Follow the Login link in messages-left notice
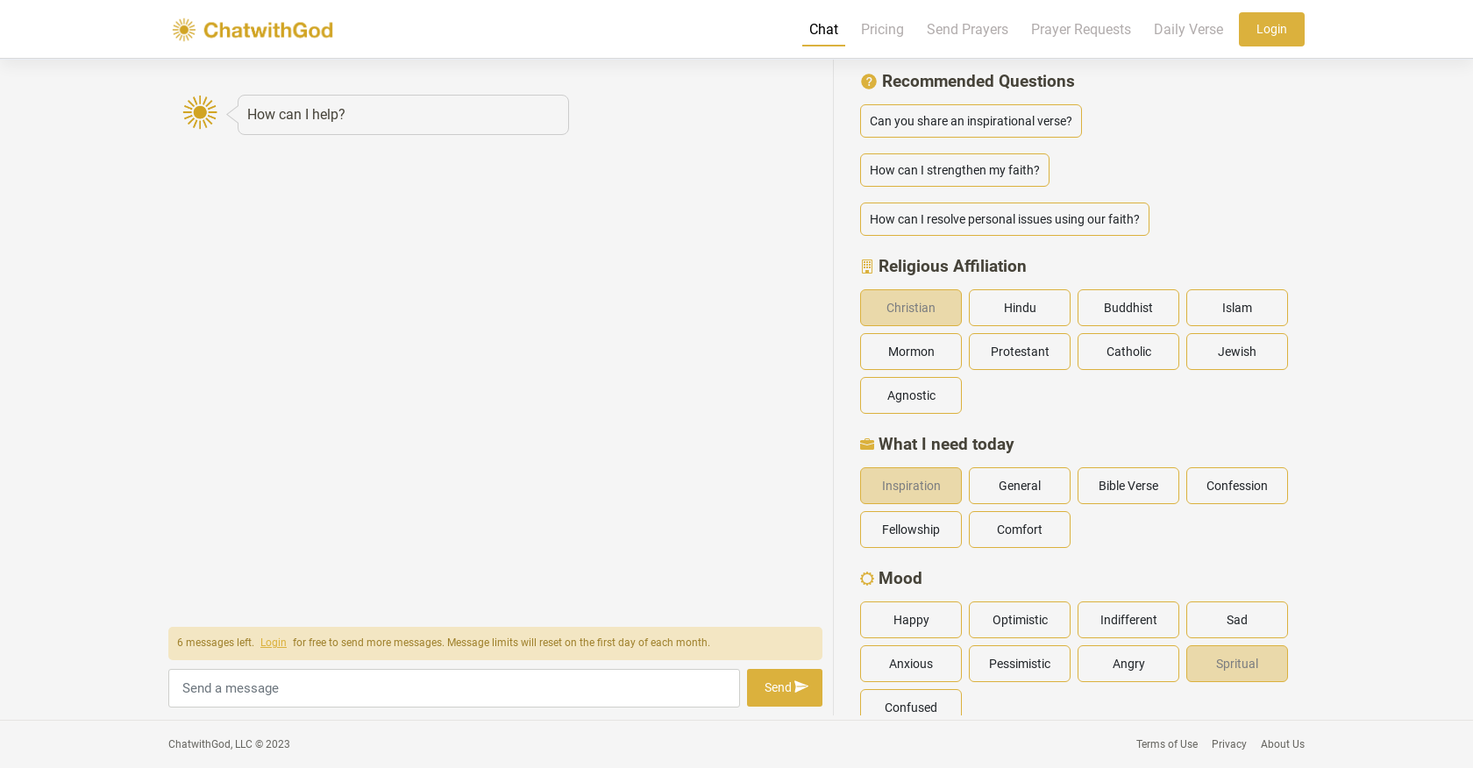1473x768 pixels. tap(273, 643)
